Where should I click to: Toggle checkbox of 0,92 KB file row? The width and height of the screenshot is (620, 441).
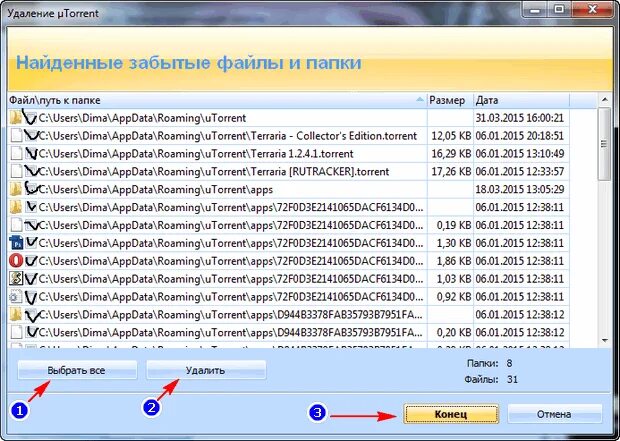point(31,297)
